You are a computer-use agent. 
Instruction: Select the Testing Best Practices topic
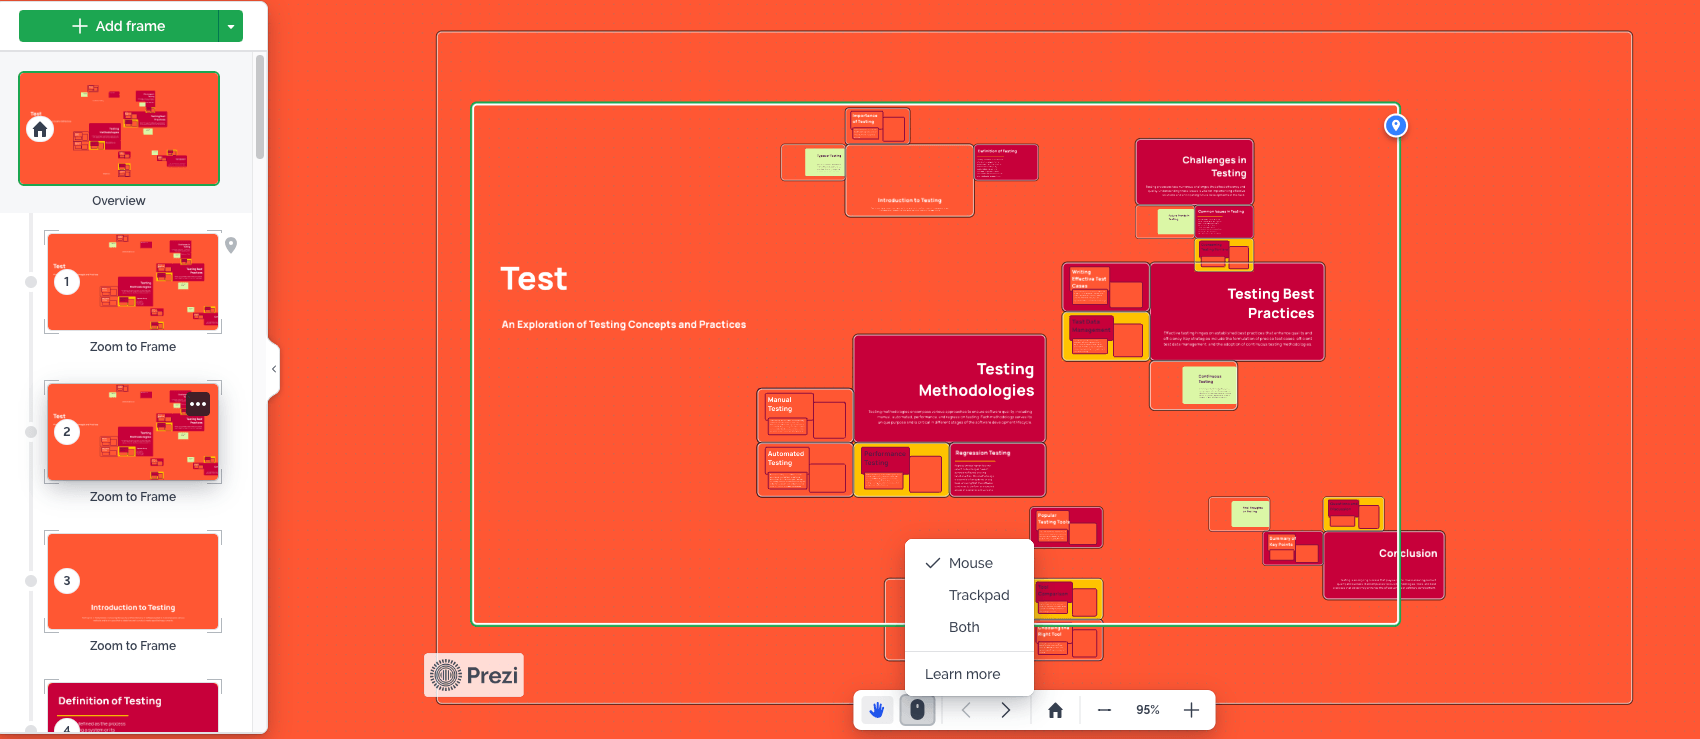click(1237, 311)
